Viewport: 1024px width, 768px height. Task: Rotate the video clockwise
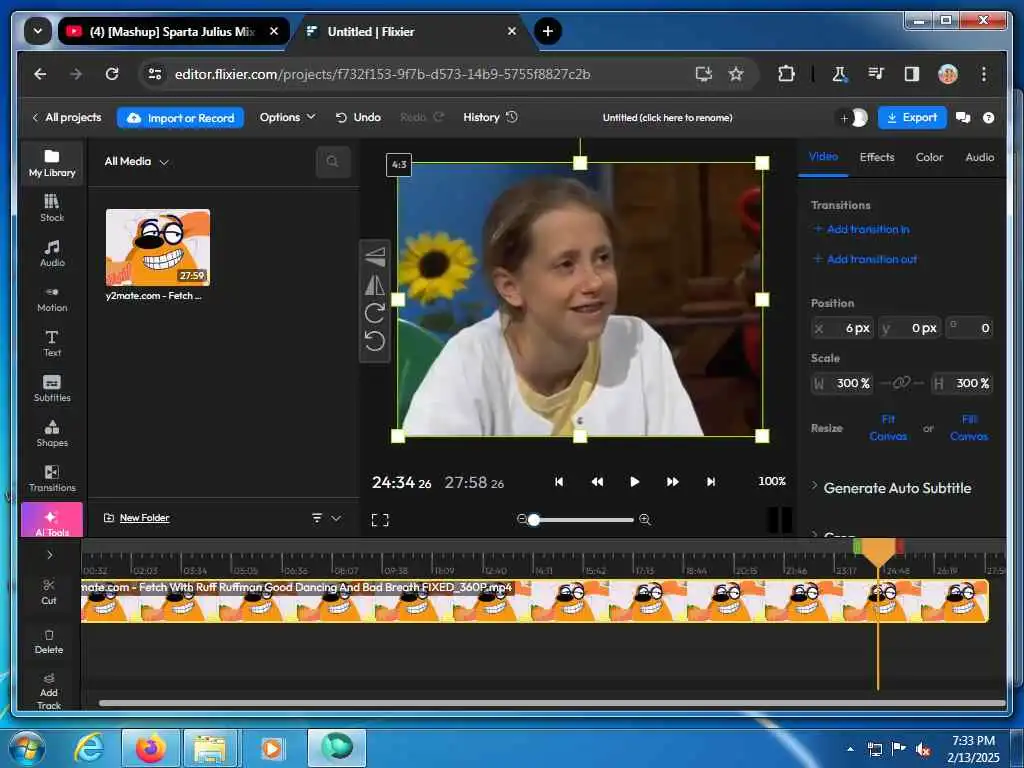[375, 313]
